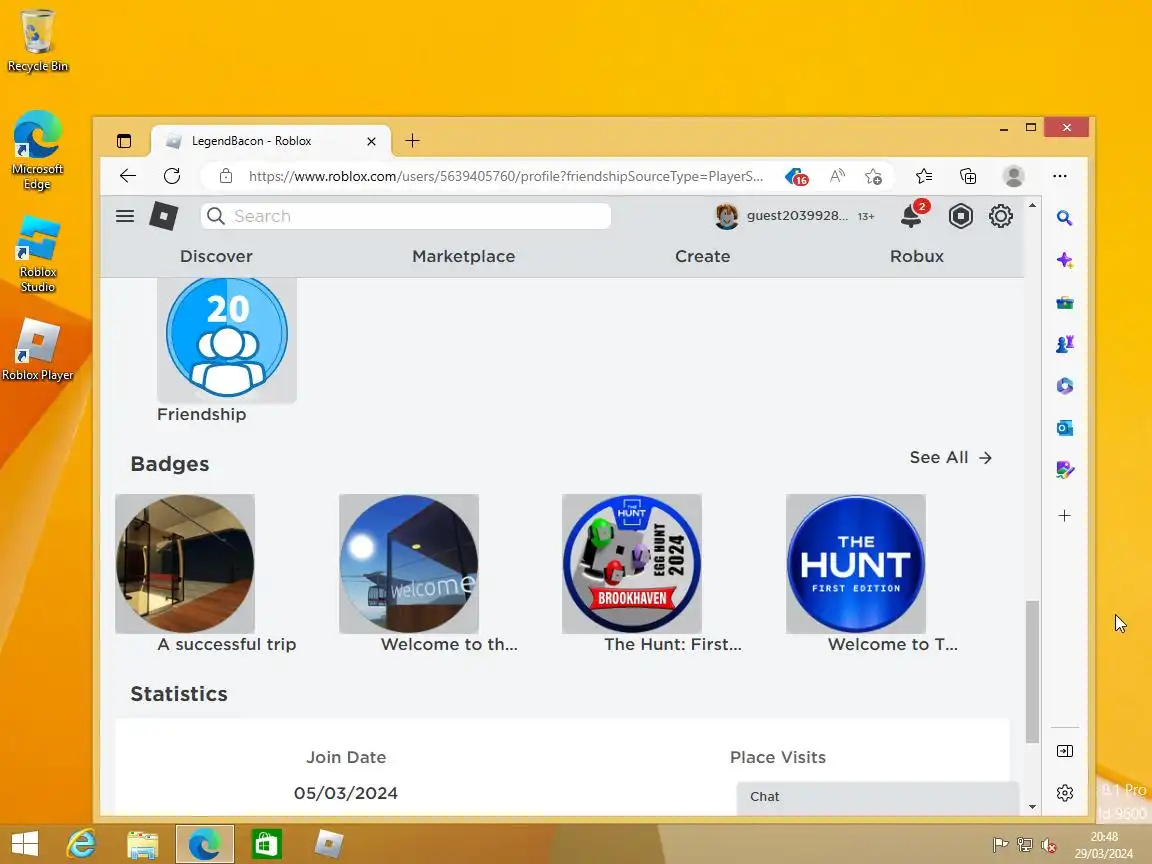Open Roblox Studio desktop shortcut
Viewport: 1152px width, 864px height.
pos(37,254)
